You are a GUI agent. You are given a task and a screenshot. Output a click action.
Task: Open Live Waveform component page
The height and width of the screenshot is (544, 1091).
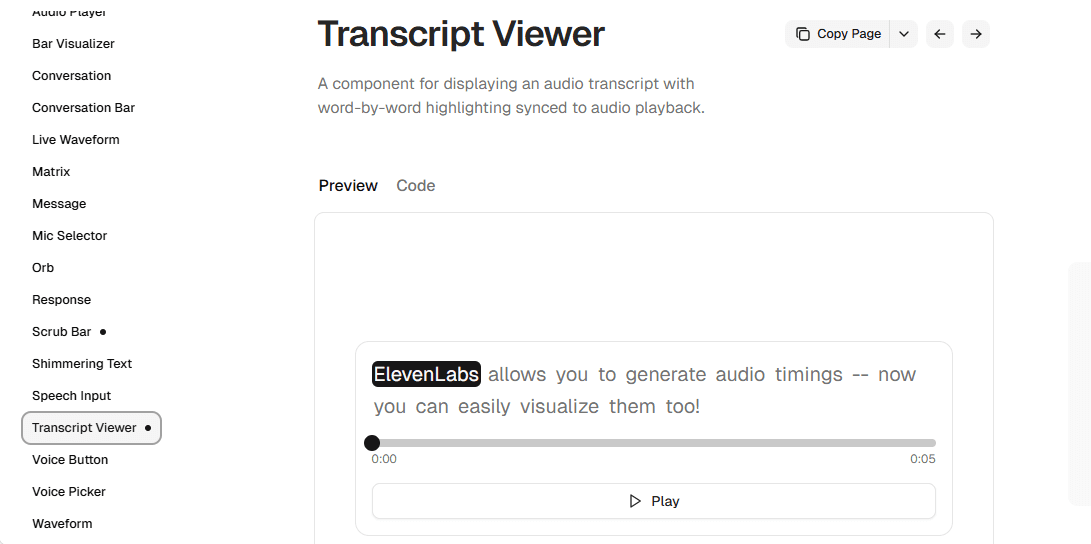tap(75, 140)
